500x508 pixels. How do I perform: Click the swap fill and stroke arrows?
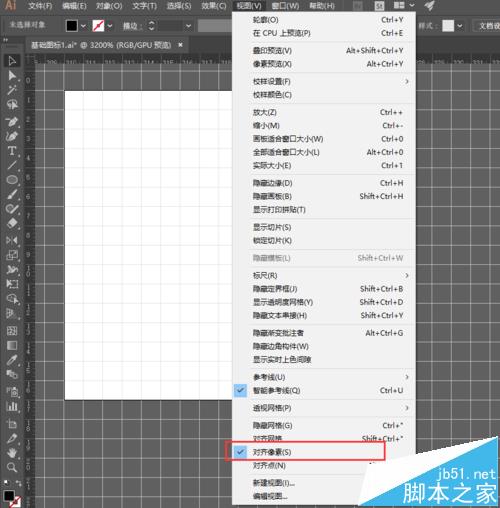pos(19,483)
